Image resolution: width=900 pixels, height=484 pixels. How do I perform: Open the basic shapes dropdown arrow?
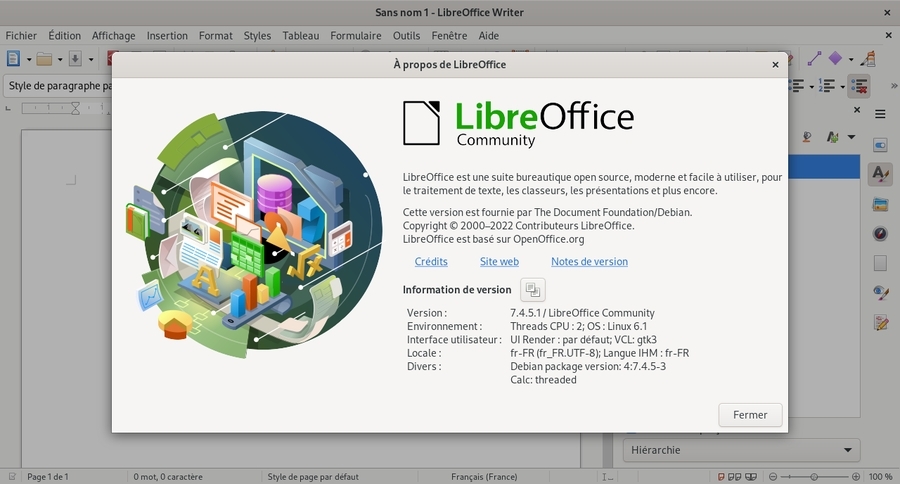coord(851,59)
